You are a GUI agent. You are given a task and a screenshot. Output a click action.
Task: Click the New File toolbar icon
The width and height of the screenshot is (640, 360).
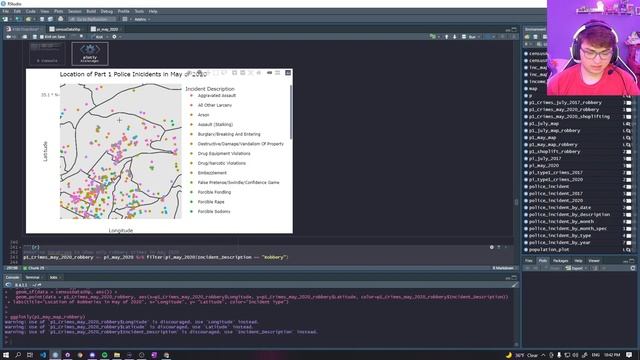[5, 19]
